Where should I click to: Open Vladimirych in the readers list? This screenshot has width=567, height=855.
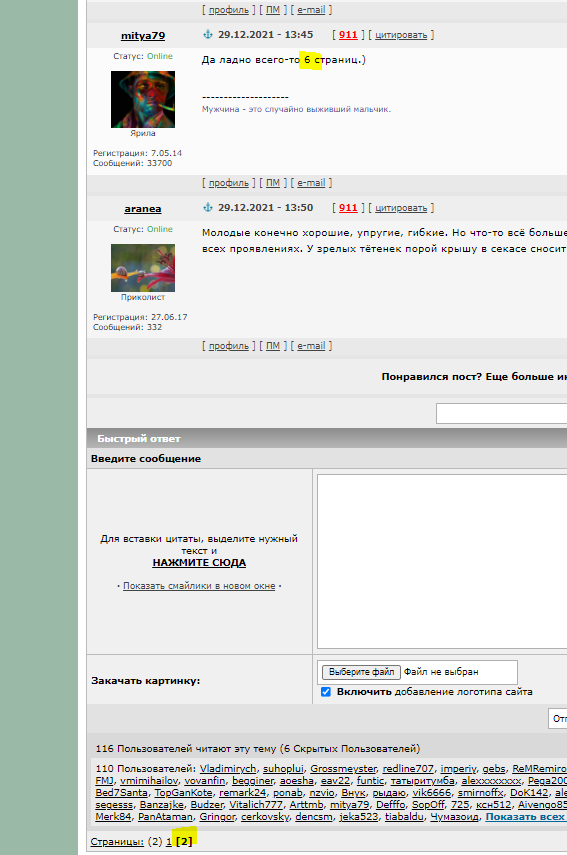tap(227, 769)
